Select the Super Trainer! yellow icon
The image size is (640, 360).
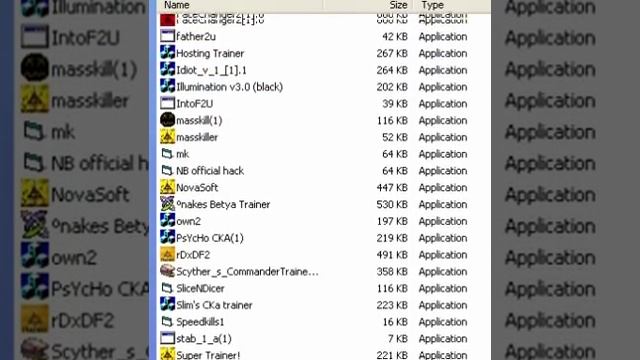(x=167, y=354)
